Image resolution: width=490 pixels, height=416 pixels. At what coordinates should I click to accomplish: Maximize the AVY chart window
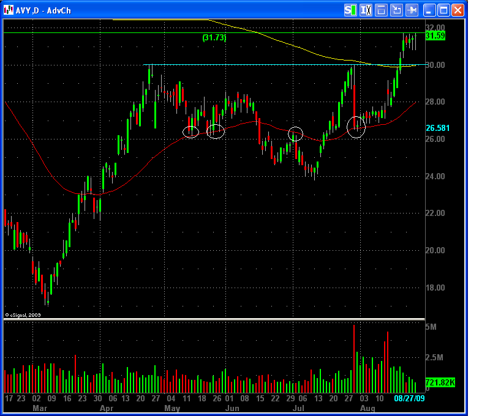coord(443,10)
